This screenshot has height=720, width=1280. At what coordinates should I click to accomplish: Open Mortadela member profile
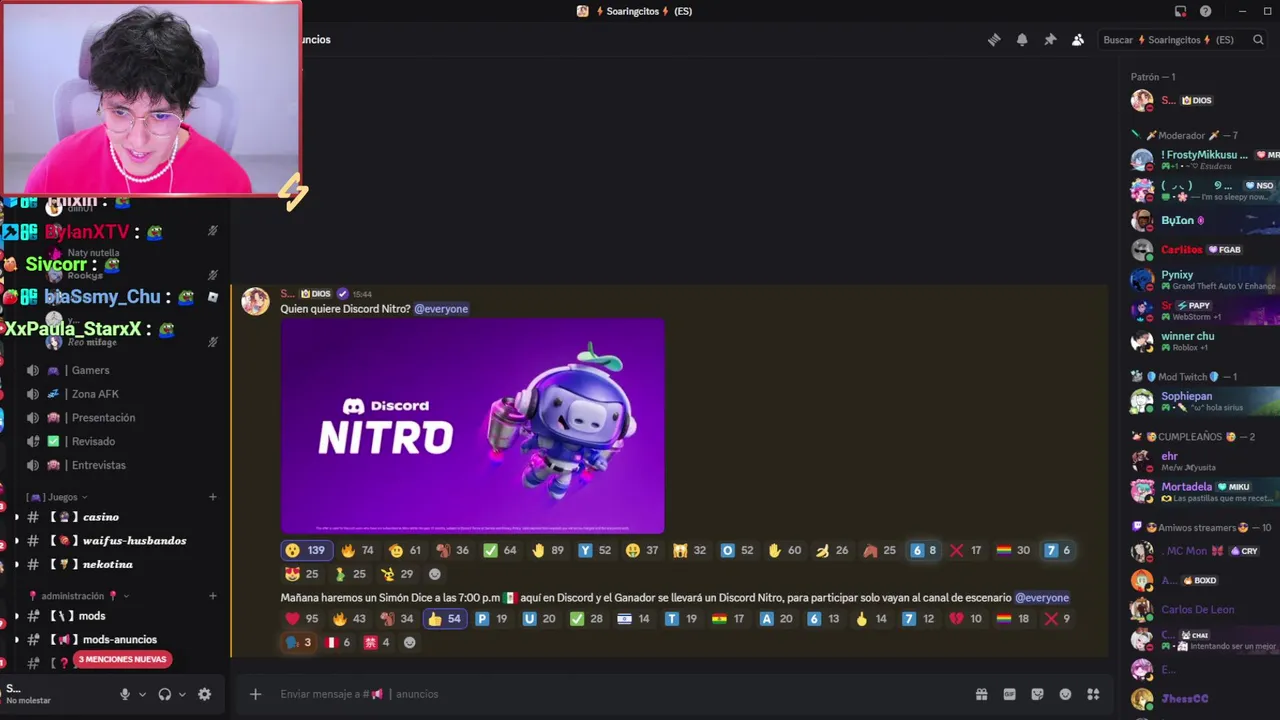(1204, 491)
